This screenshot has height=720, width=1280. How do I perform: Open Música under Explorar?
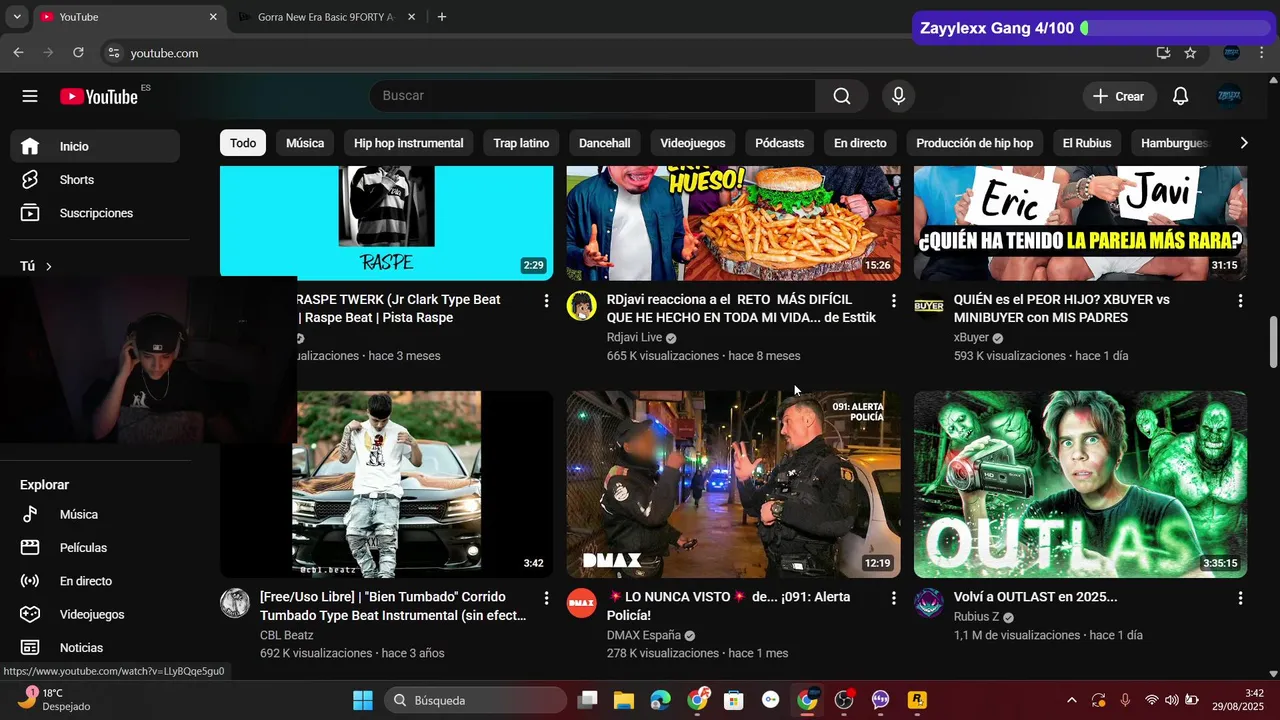[x=95, y=514]
